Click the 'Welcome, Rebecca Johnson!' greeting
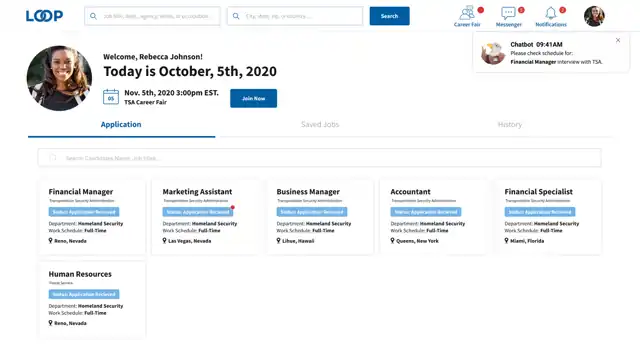Screen dimensions: 640x360 pyautogui.click(x=153, y=57)
